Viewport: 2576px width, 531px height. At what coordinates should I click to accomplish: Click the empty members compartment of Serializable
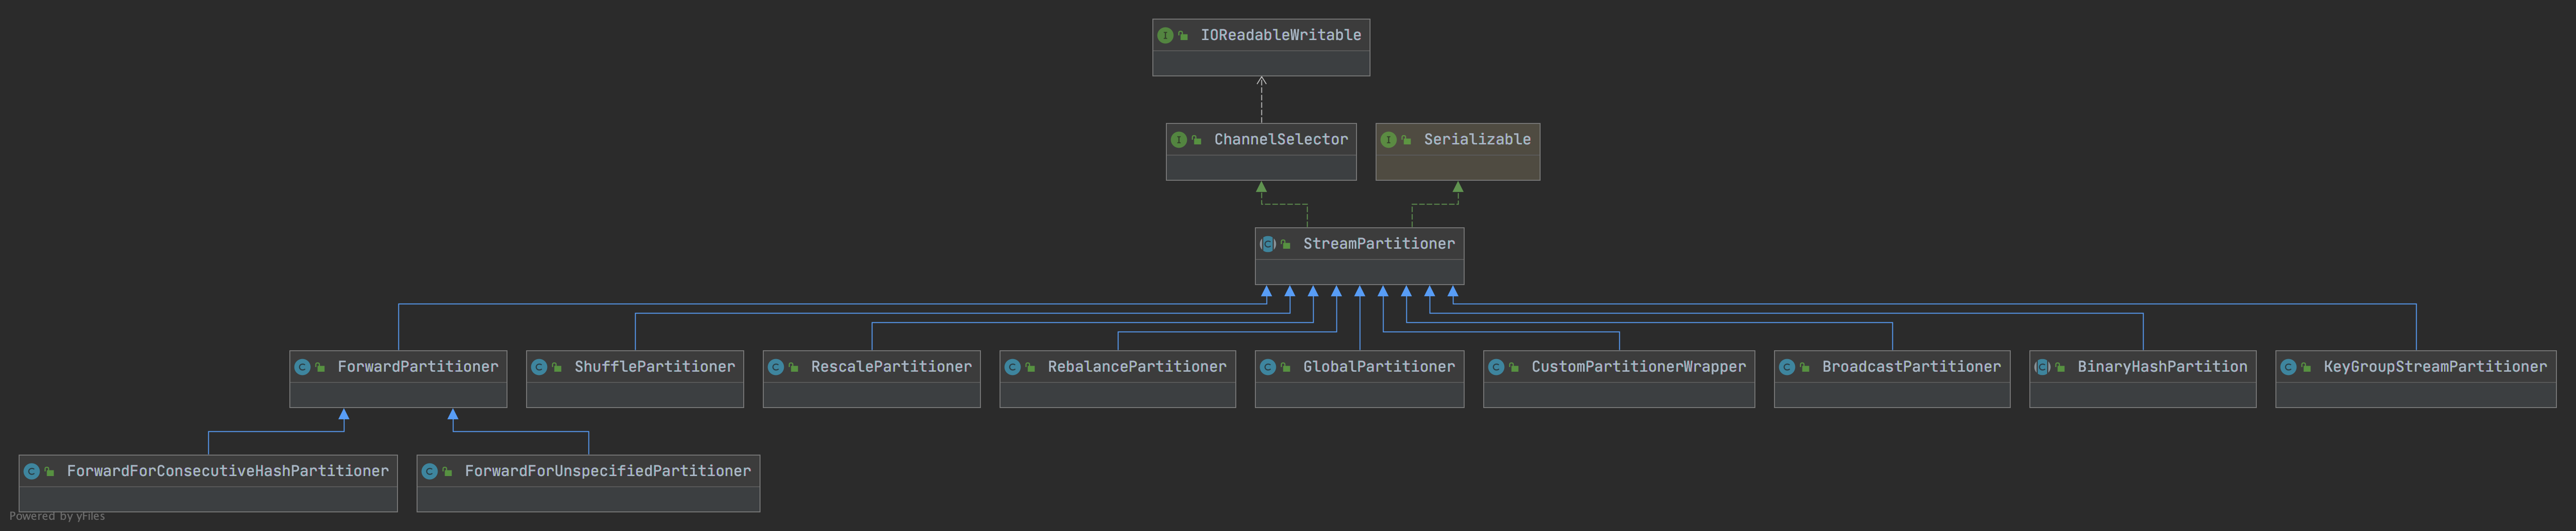pos(1458,167)
